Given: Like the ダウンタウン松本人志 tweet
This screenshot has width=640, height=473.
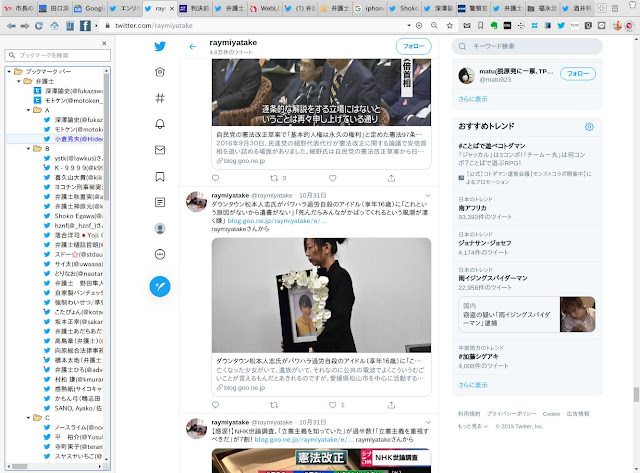Looking at the screenshot, I should pos(333,405).
